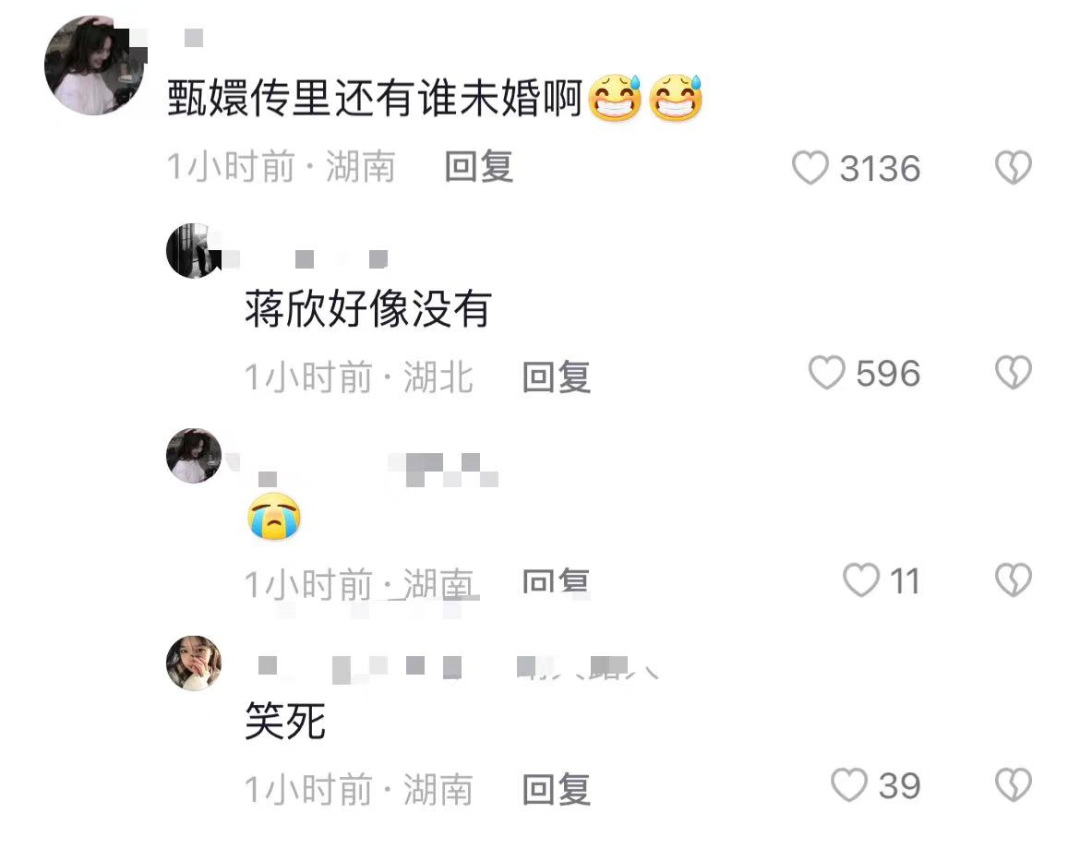
Task: Dislike the 蒋欣好像没有 reply
Action: [1013, 373]
